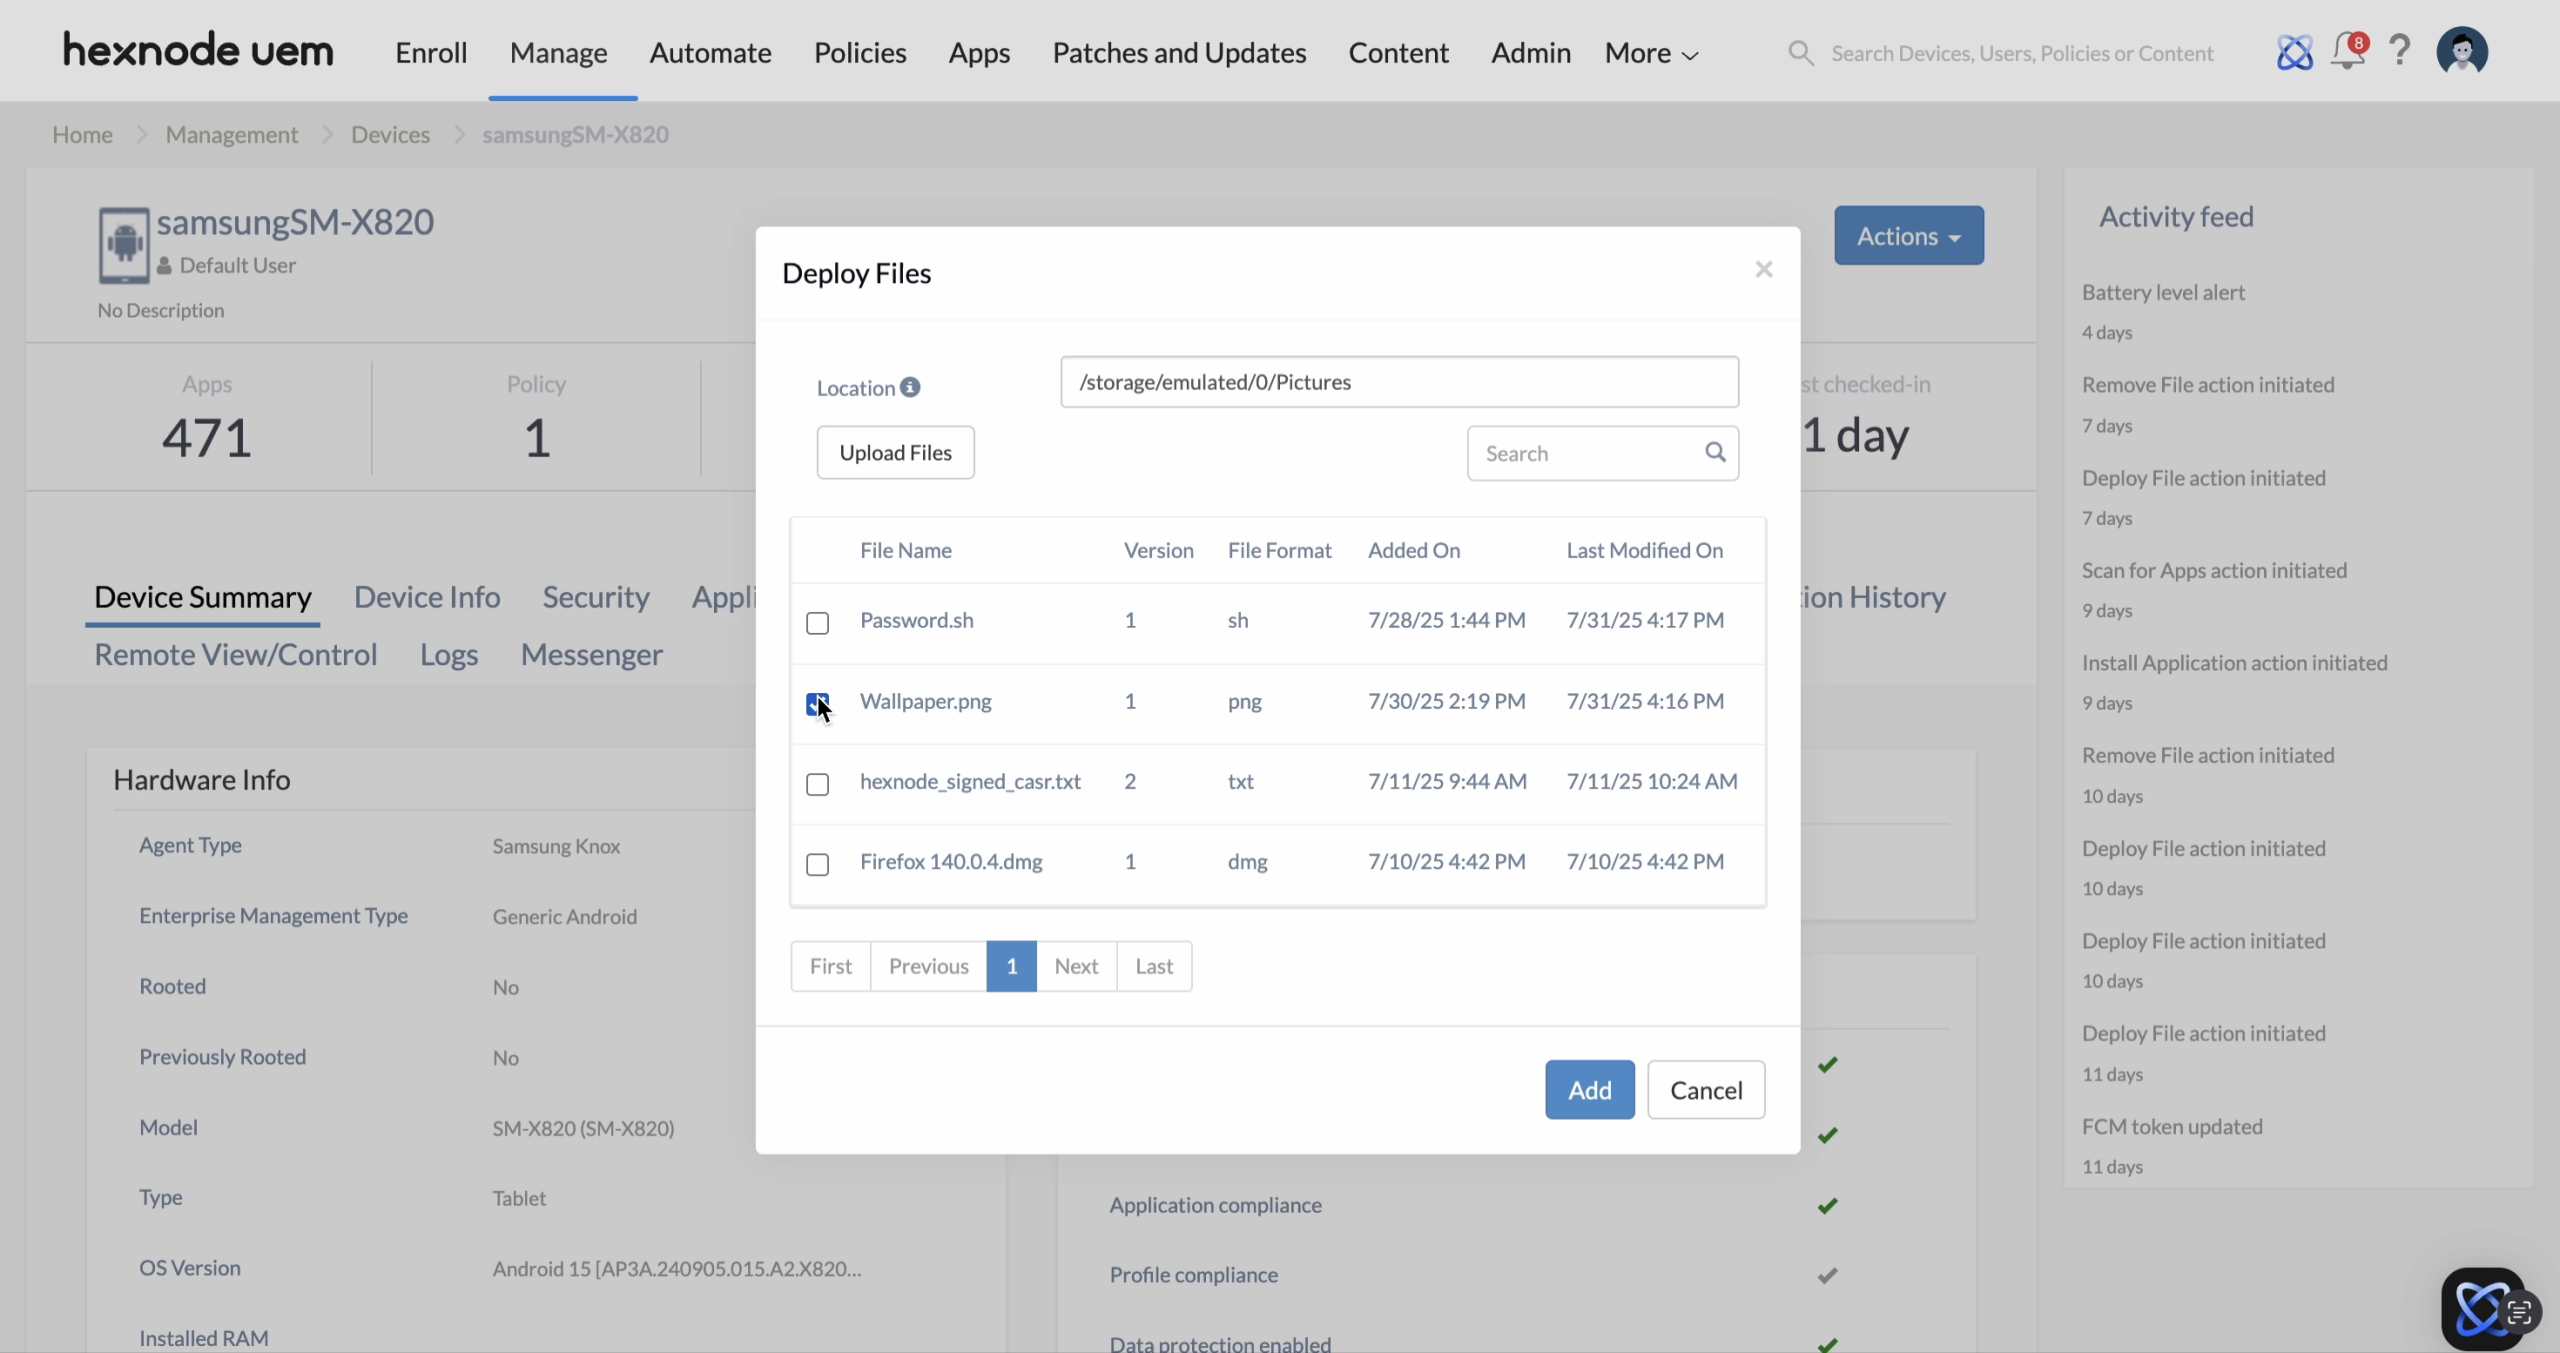The height and width of the screenshot is (1353, 2560).
Task: Select page 1 in pagination
Action: [1012, 966]
